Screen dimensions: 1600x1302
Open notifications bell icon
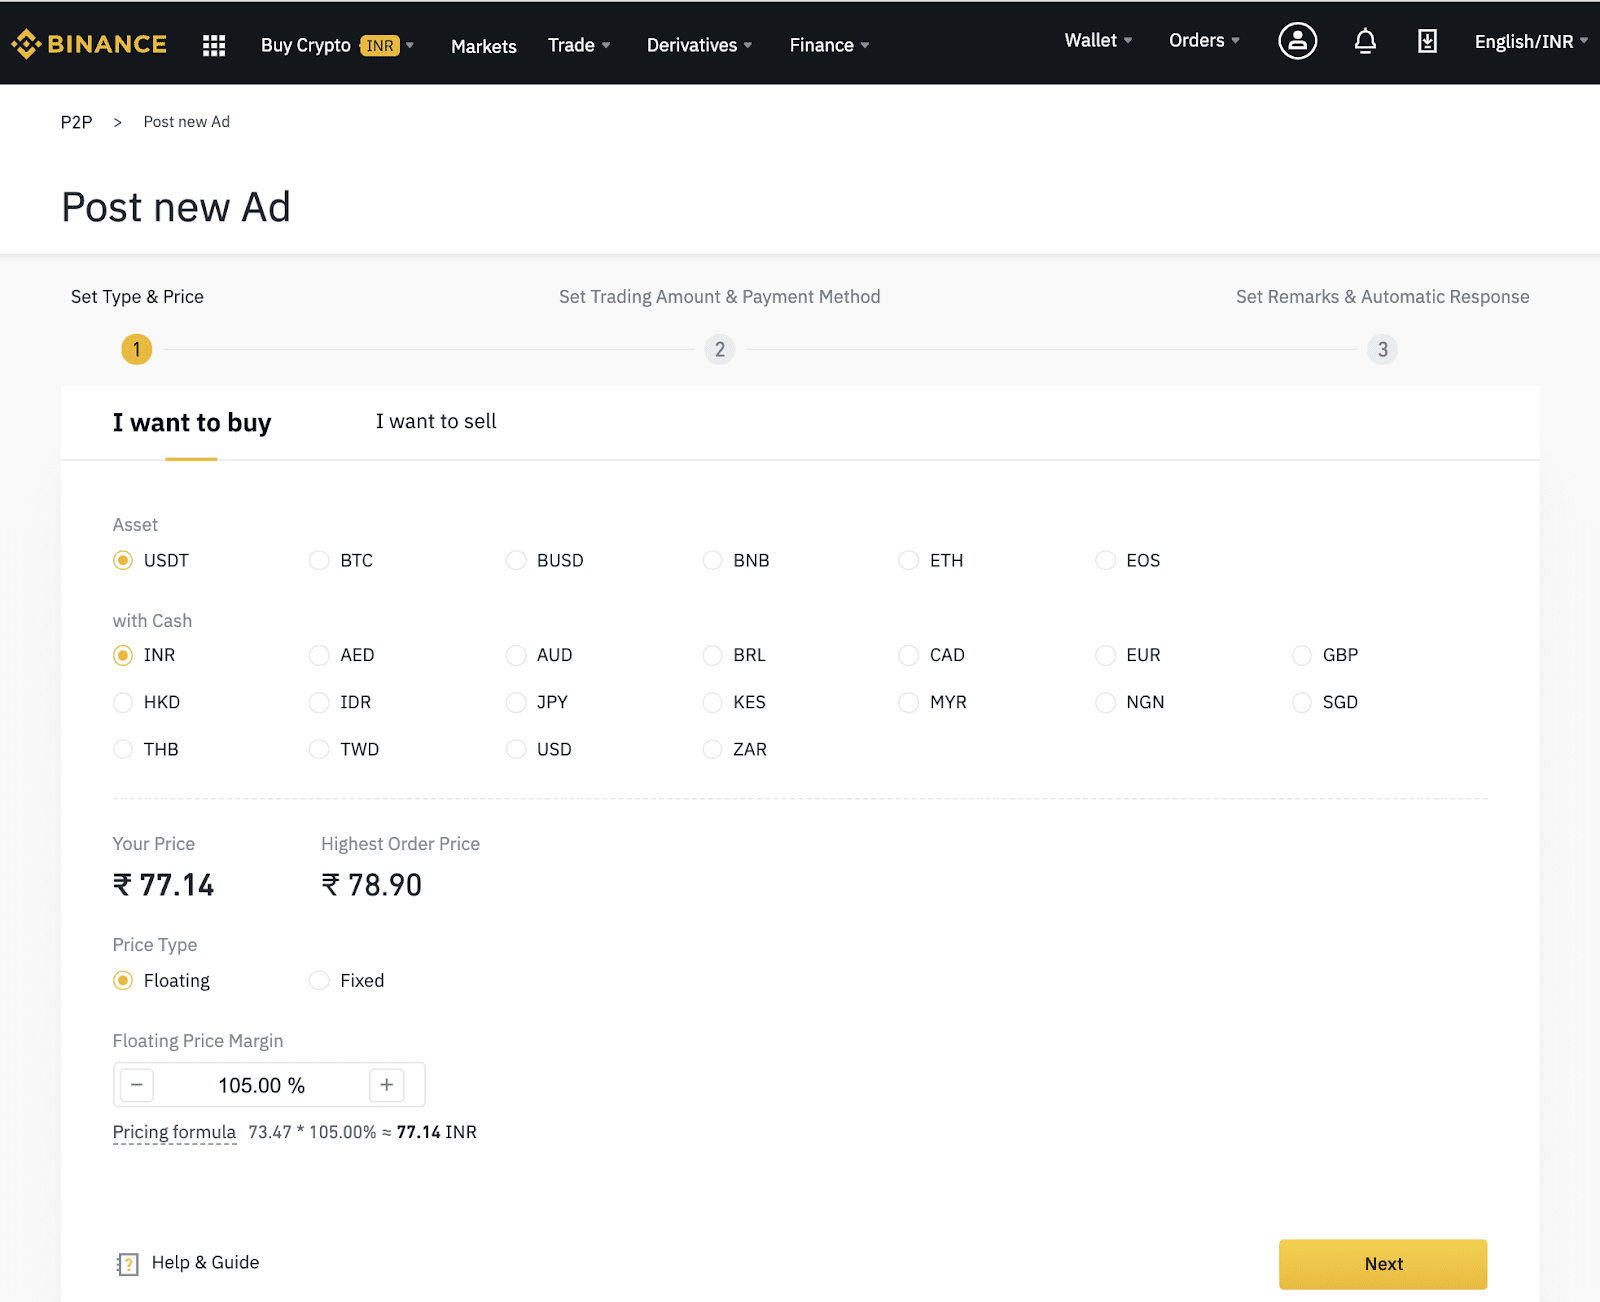pyautogui.click(x=1365, y=41)
